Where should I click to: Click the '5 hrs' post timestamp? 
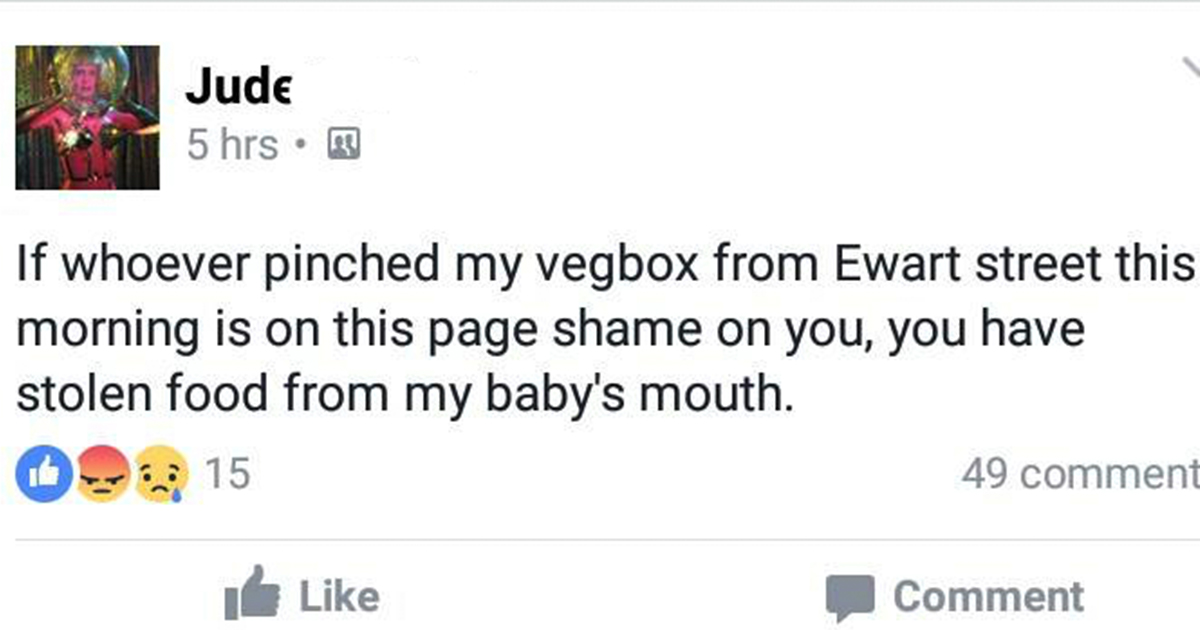click(x=232, y=146)
